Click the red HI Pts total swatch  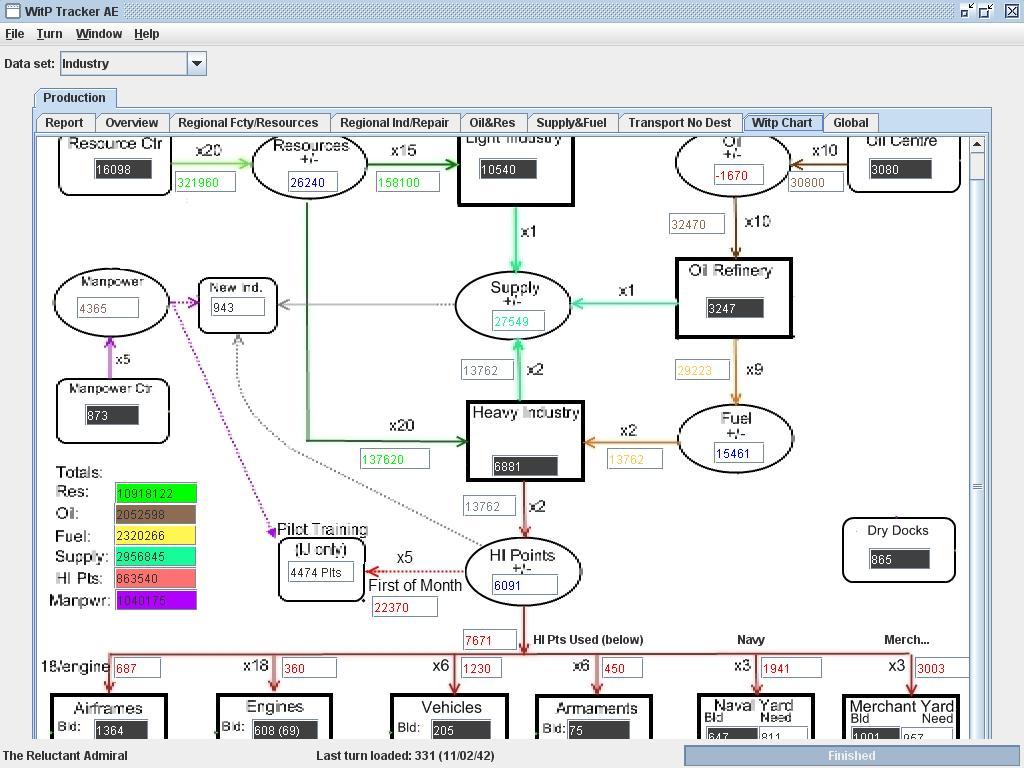(156, 579)
